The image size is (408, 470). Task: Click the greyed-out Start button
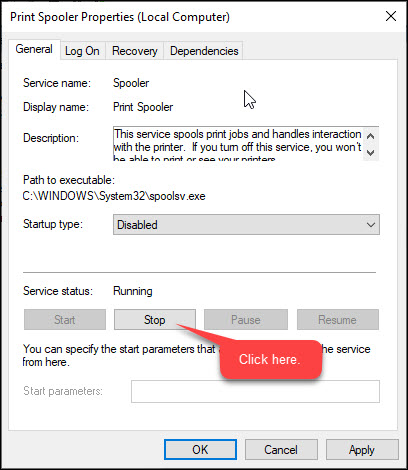(x=65, y=320)
